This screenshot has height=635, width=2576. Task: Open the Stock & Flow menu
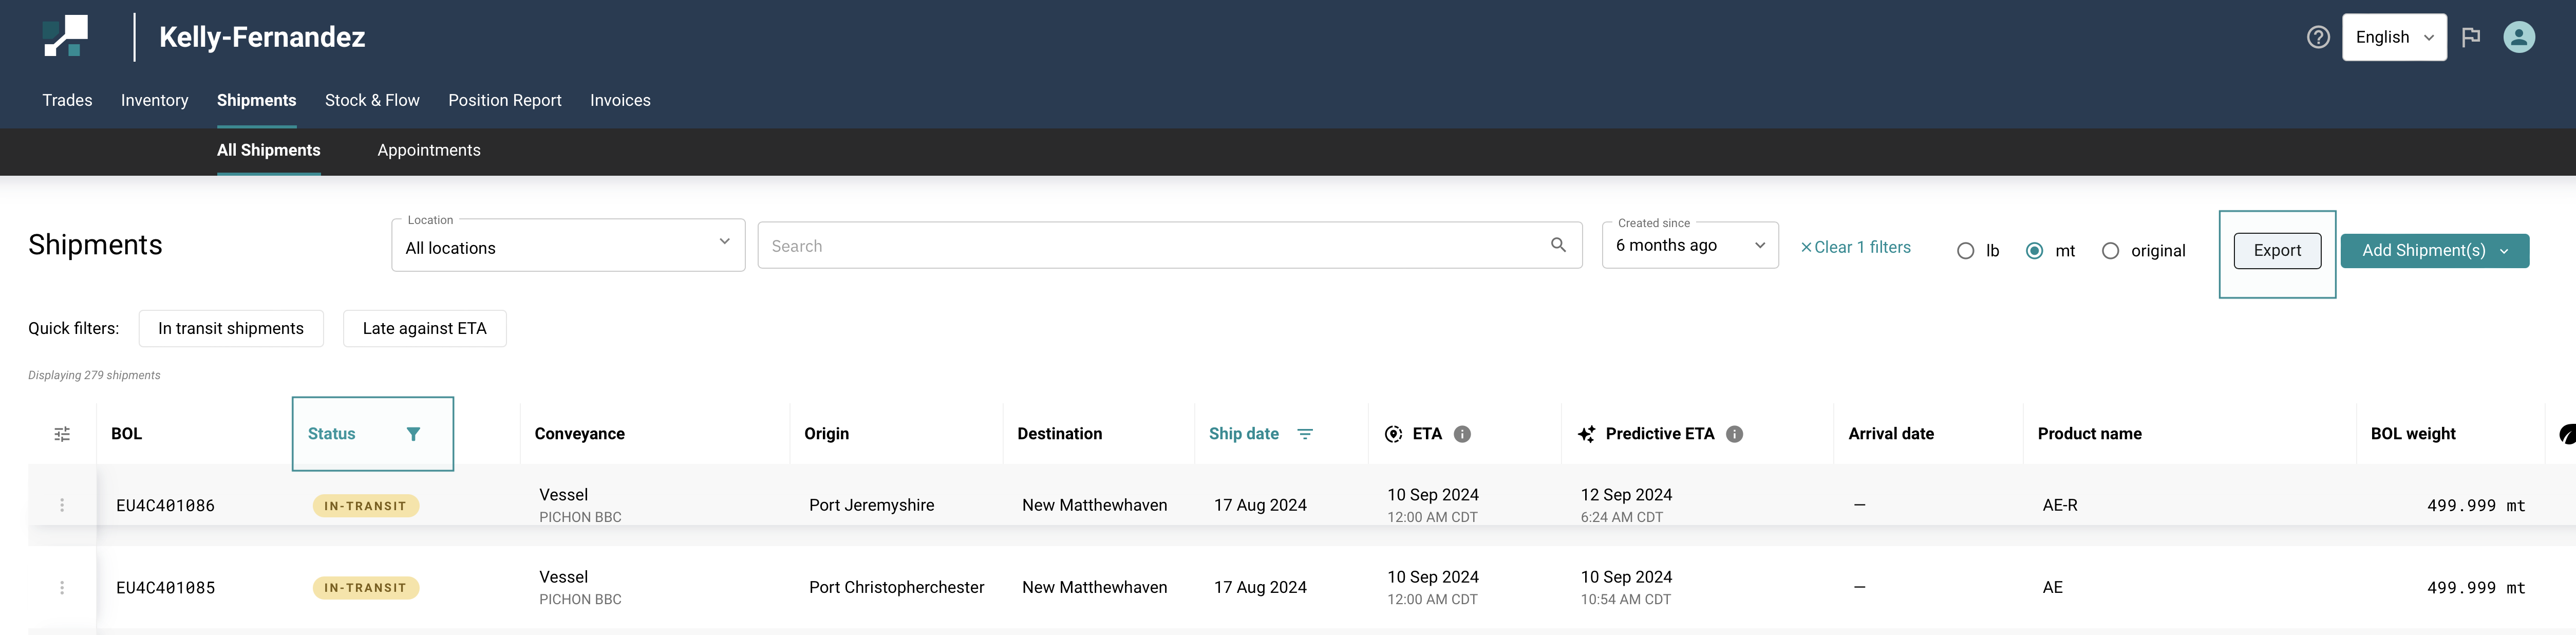372,100
